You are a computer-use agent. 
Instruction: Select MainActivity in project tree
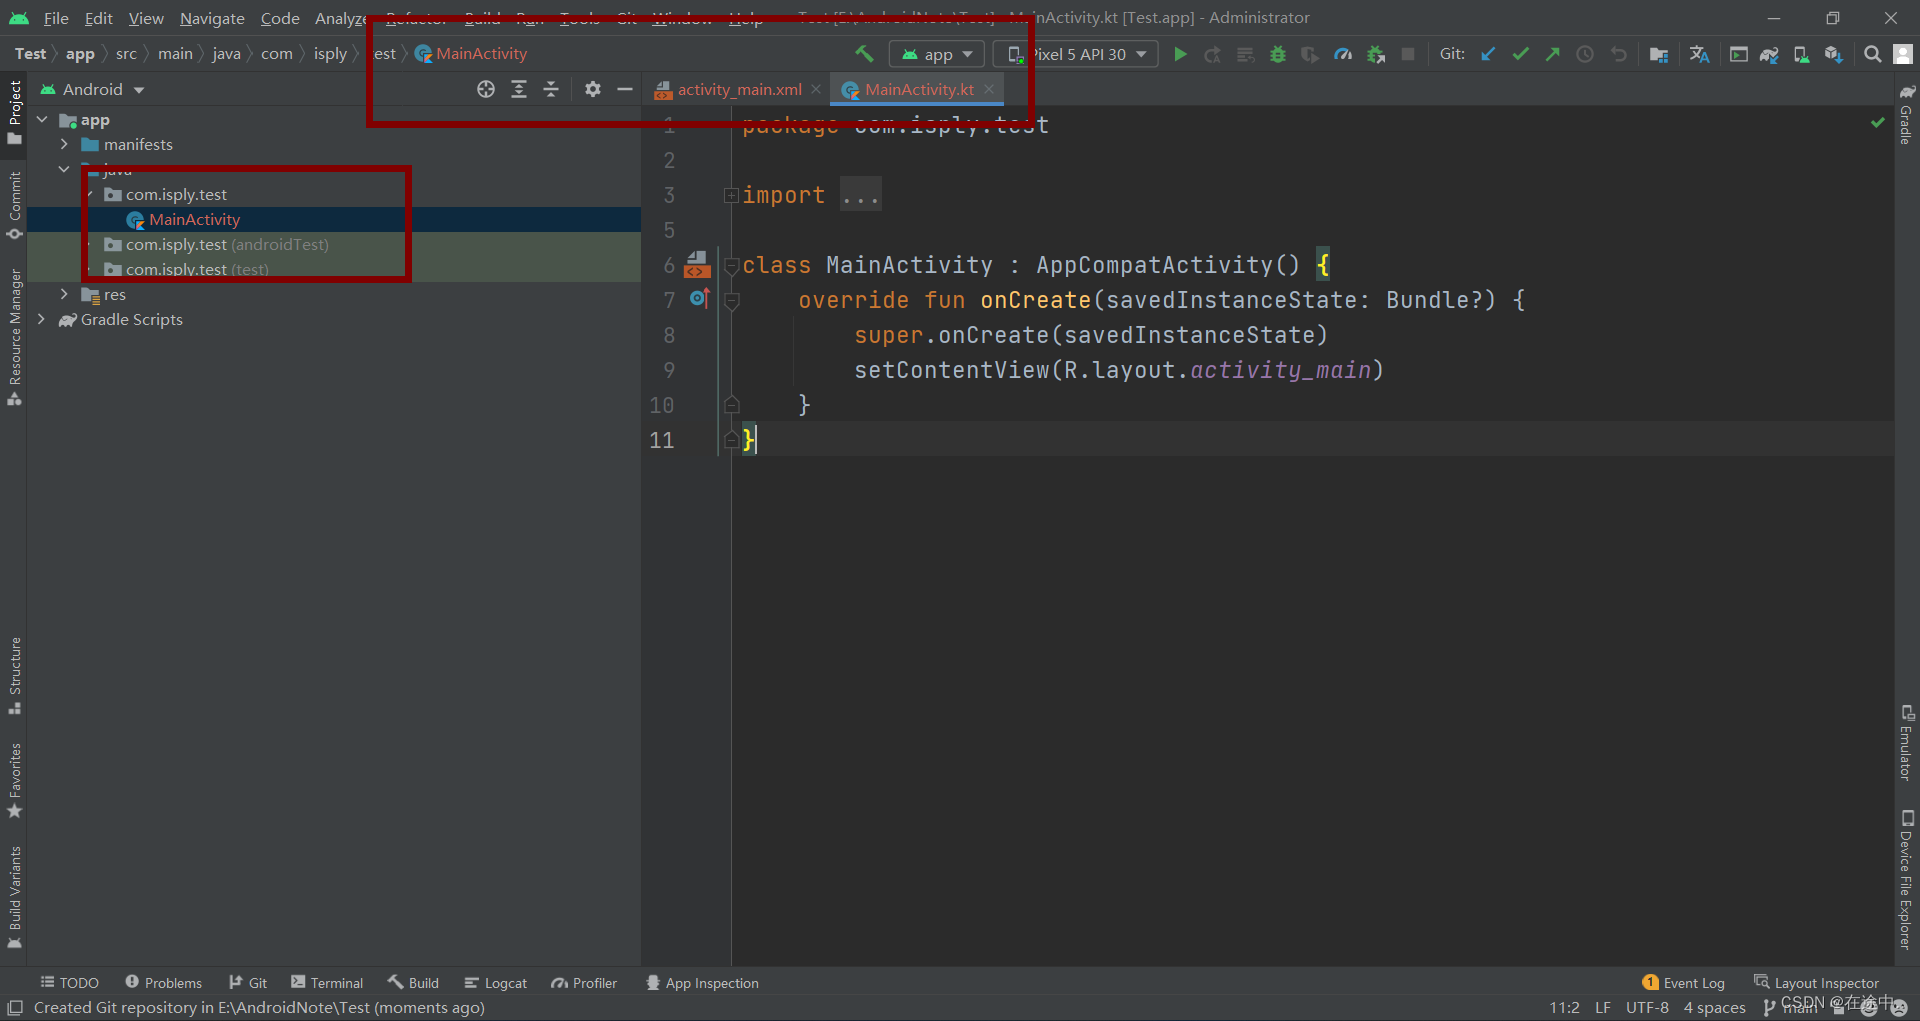click(x=194, y=219)
